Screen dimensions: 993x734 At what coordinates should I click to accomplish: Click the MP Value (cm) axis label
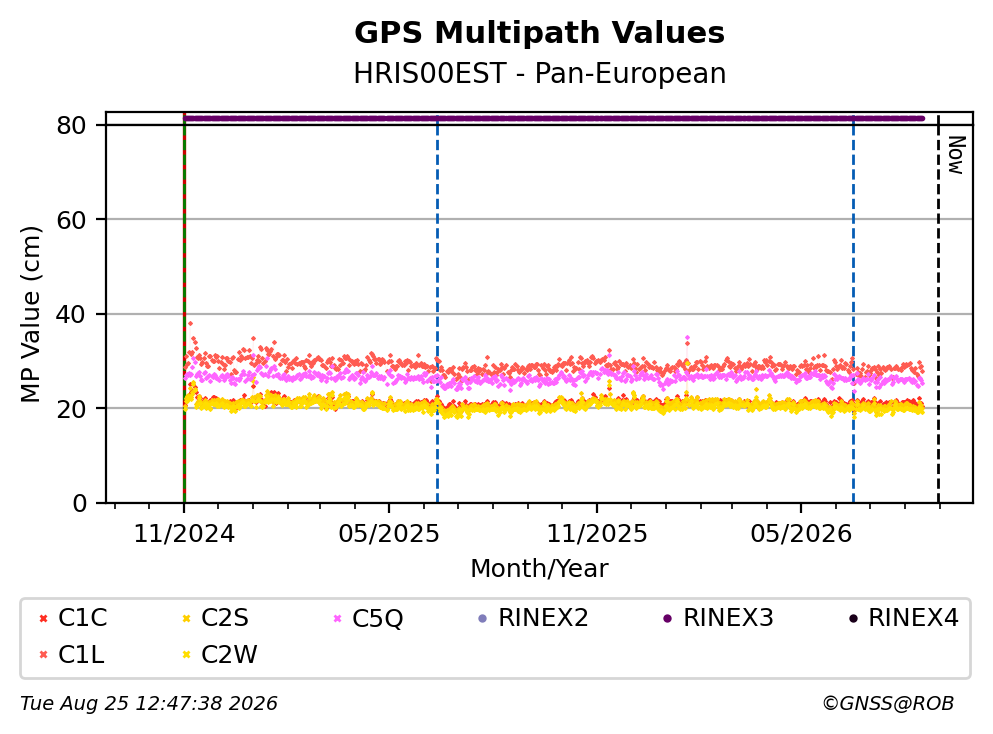pyautogui.click(x=30, y=314)
